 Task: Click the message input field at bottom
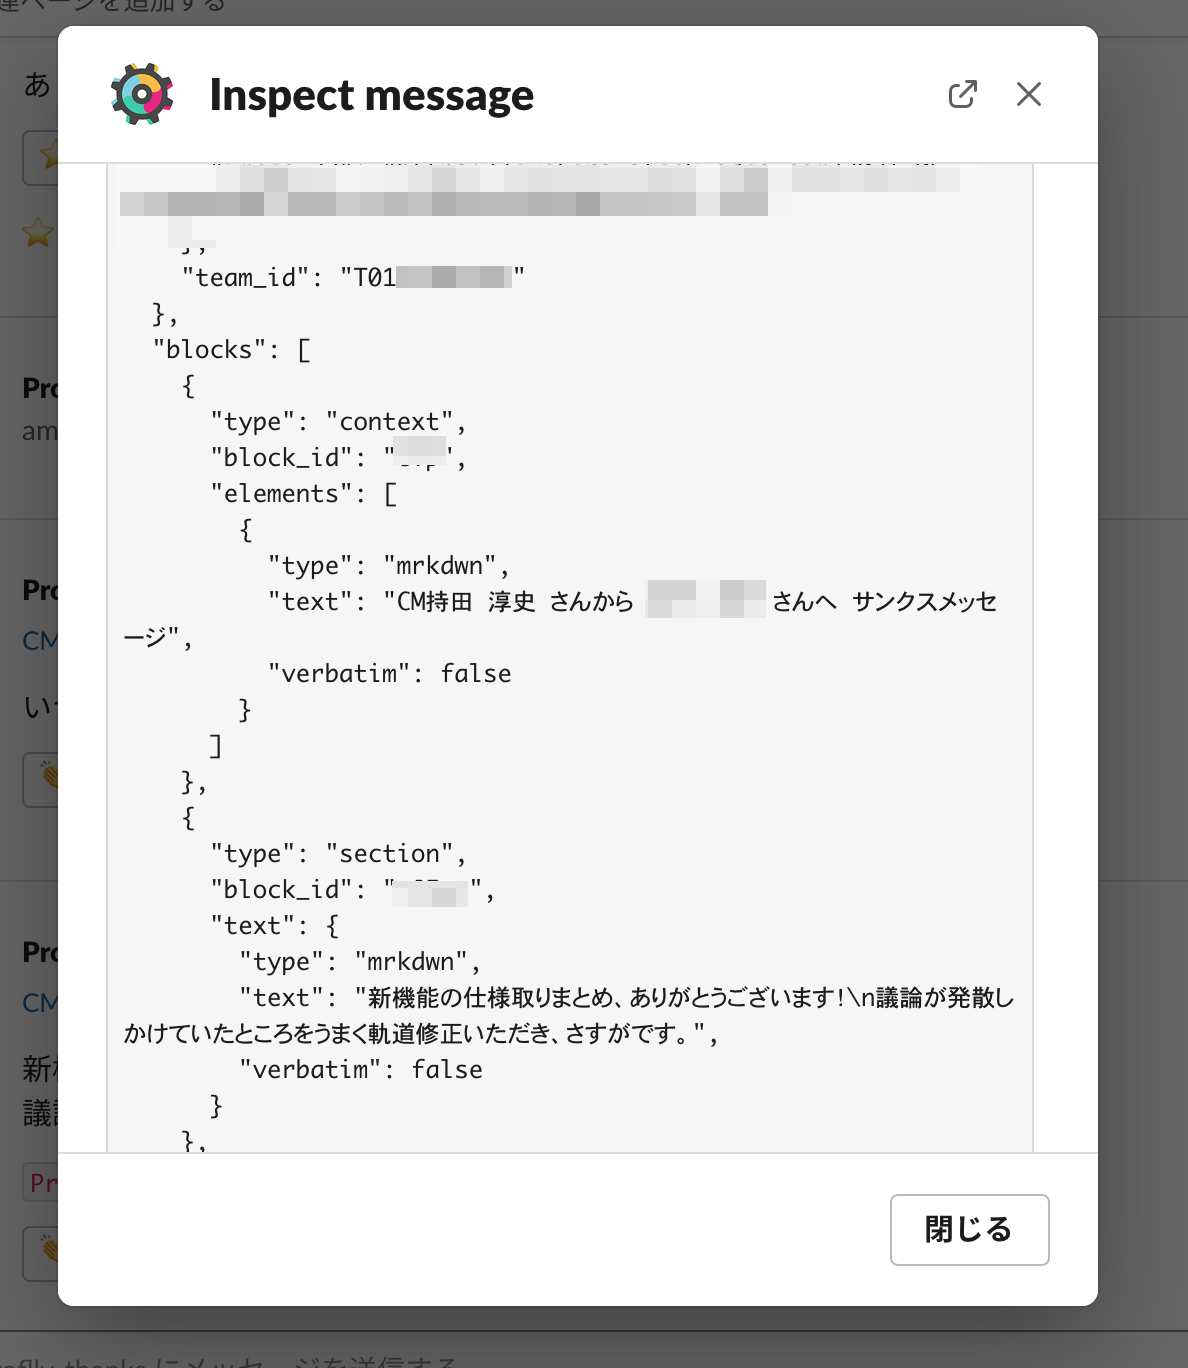coord(594,1356)
